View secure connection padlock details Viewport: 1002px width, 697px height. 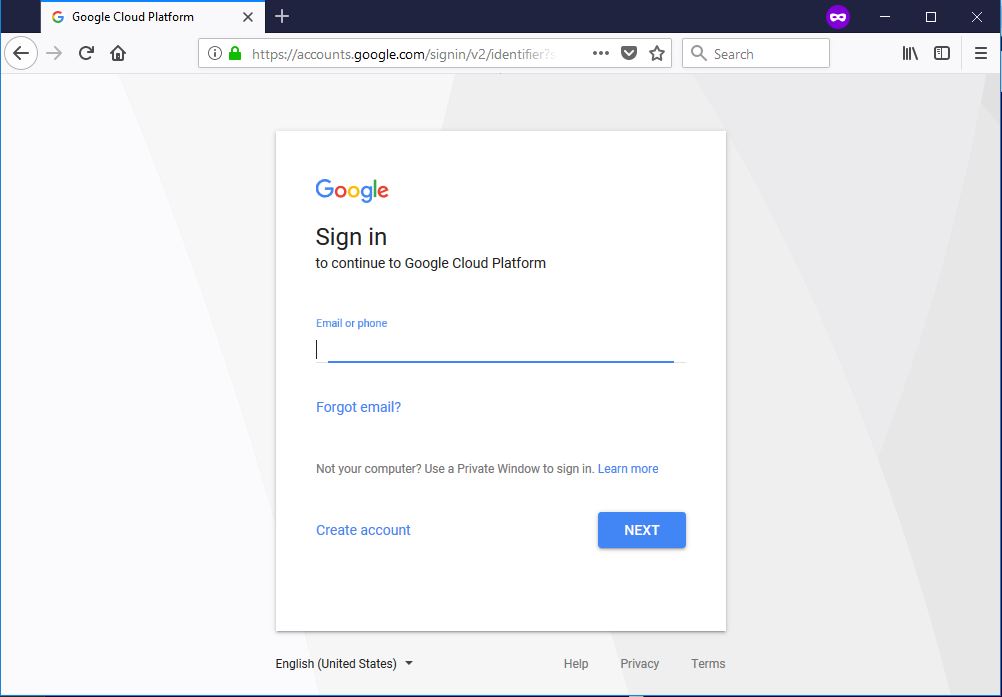point(235,53)
